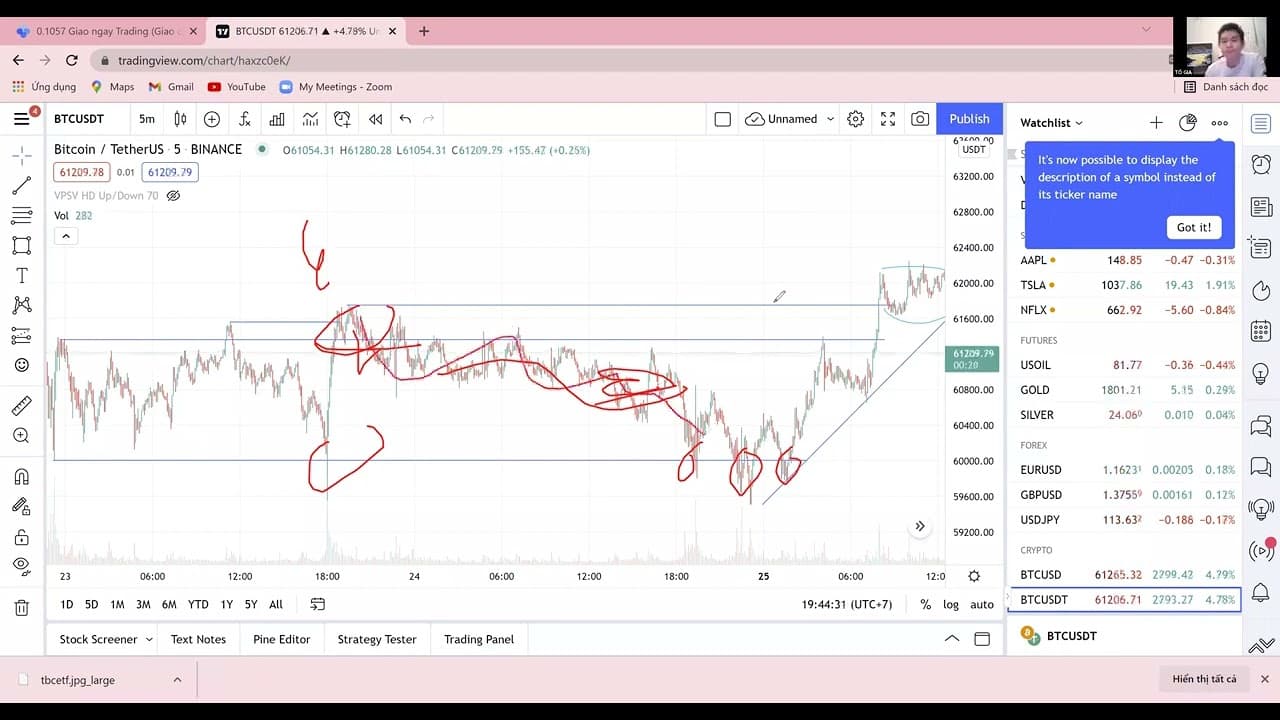Open the financials bar chart icon

tap(277, 119)
